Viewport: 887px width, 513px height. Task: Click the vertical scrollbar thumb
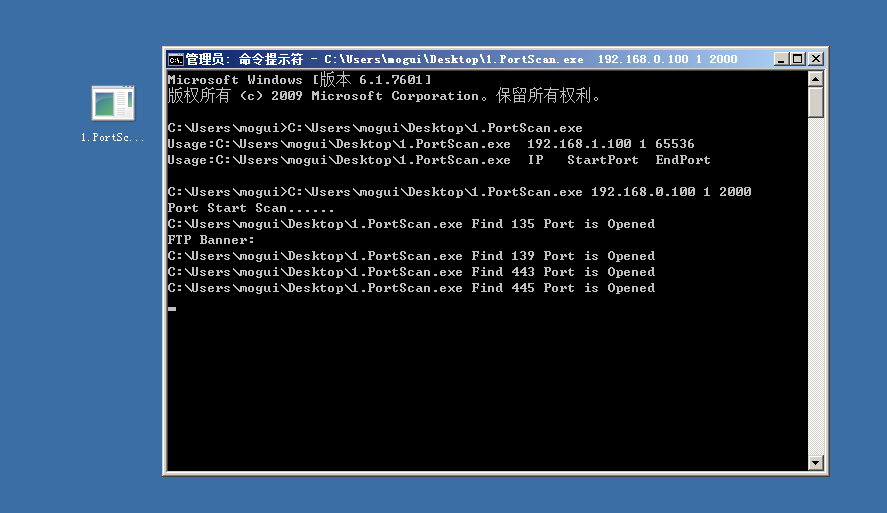point(815,102)
